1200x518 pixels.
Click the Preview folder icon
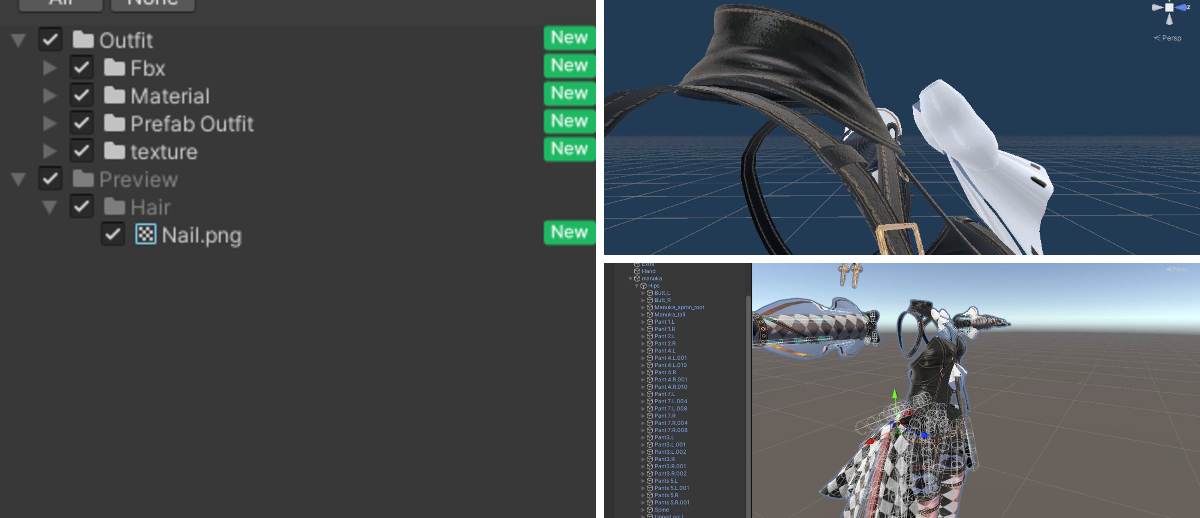pos(83,180)
